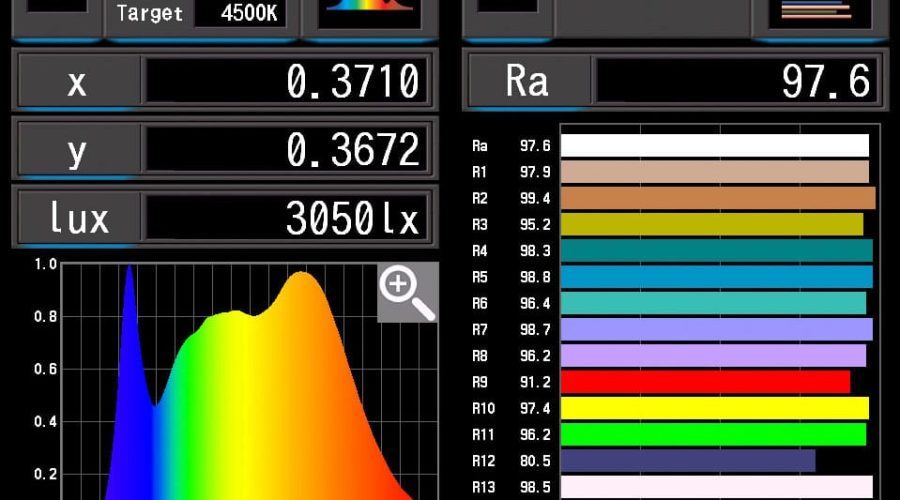This screenshot has width=900, height=500.
Task: Tap the x chromaticity label button
Action: pos(77,82)
